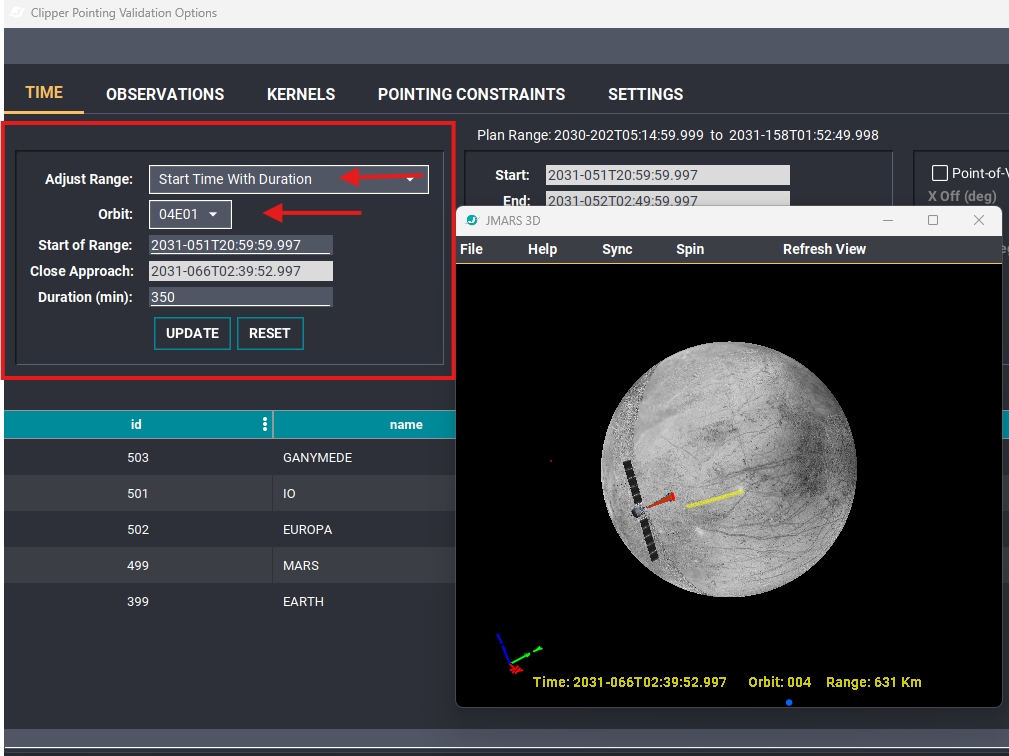Viewport: 1009px width, 756px height.
Task: Open the id column options menu
Action: pyautogui.click(x=264, y=424)
